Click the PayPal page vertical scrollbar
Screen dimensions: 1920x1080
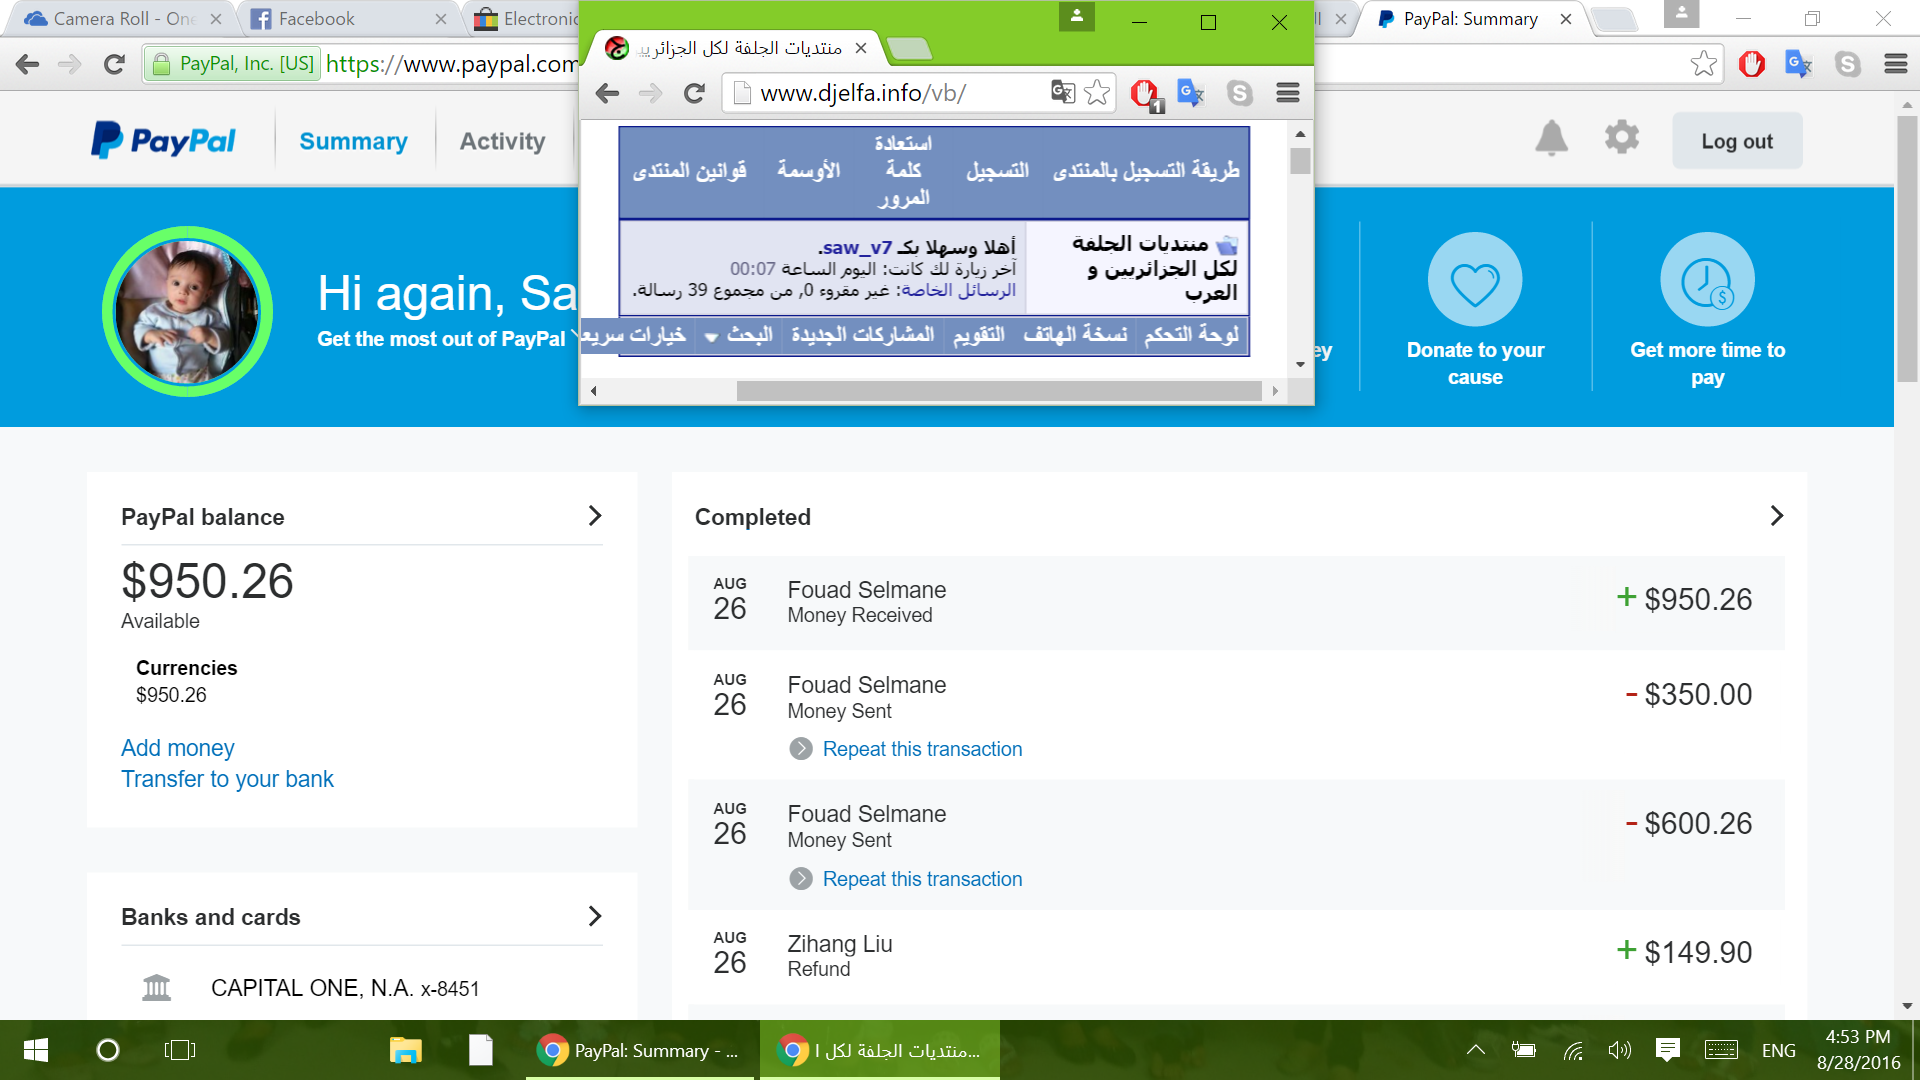click(1907, 248)
